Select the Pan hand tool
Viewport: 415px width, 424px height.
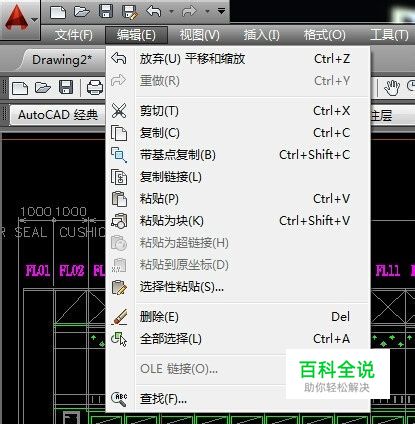(x=392, y=88)
